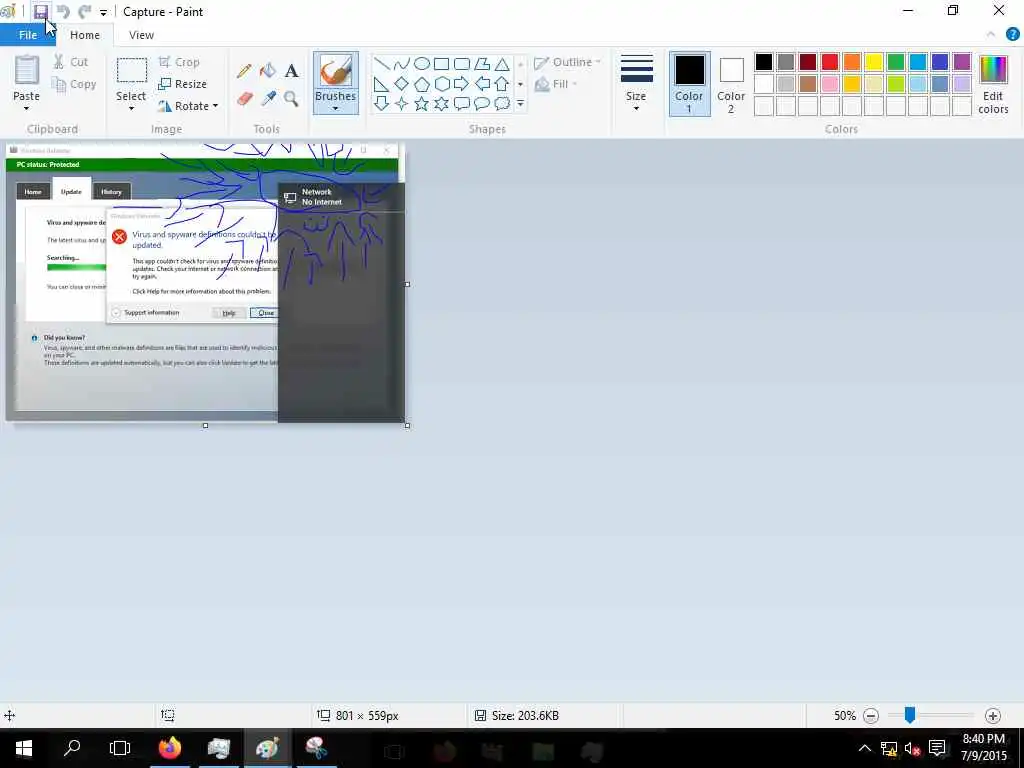Expand the Brushes dropdown arrow
This screenshot has width=1024, height=768.
pos(336,108)
